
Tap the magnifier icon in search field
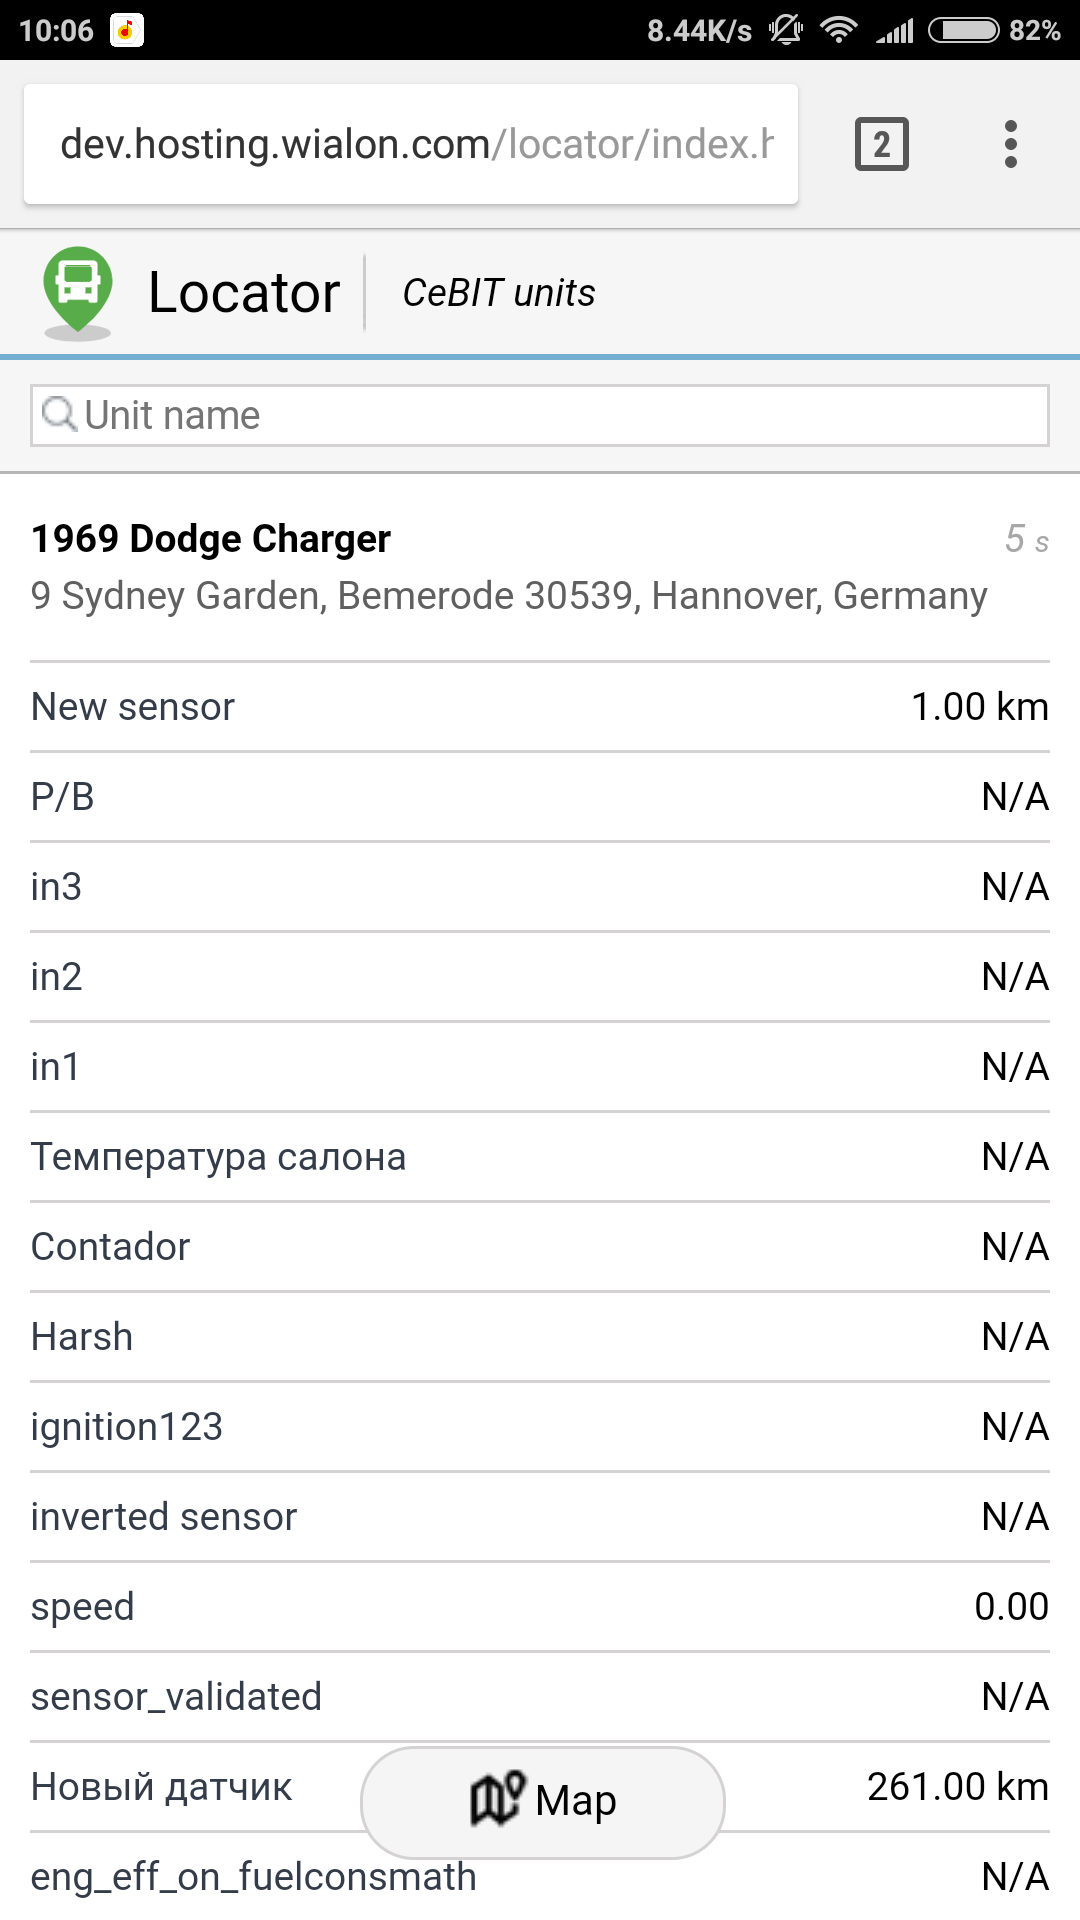click(59, 414)
